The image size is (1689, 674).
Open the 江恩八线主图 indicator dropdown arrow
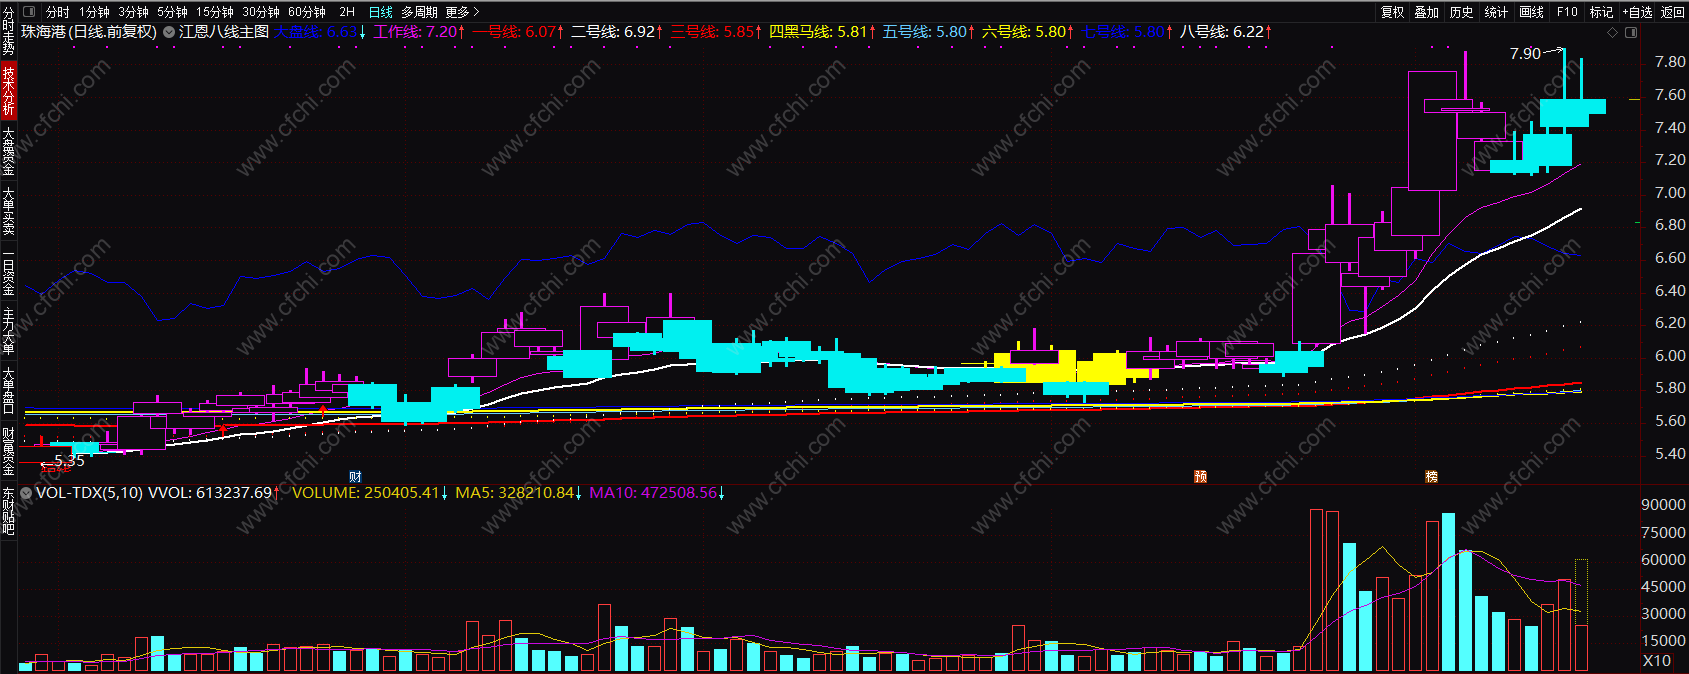point(169,32)
